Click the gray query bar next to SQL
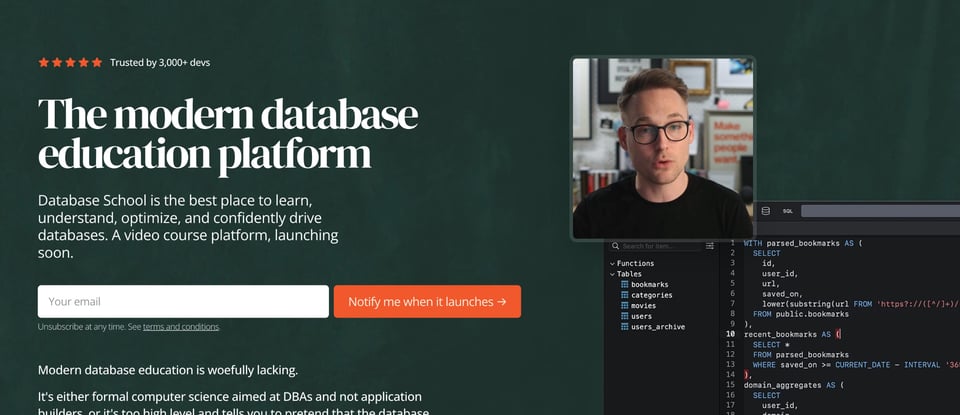This screenshot has width=960, height=415. click(880, 211)
